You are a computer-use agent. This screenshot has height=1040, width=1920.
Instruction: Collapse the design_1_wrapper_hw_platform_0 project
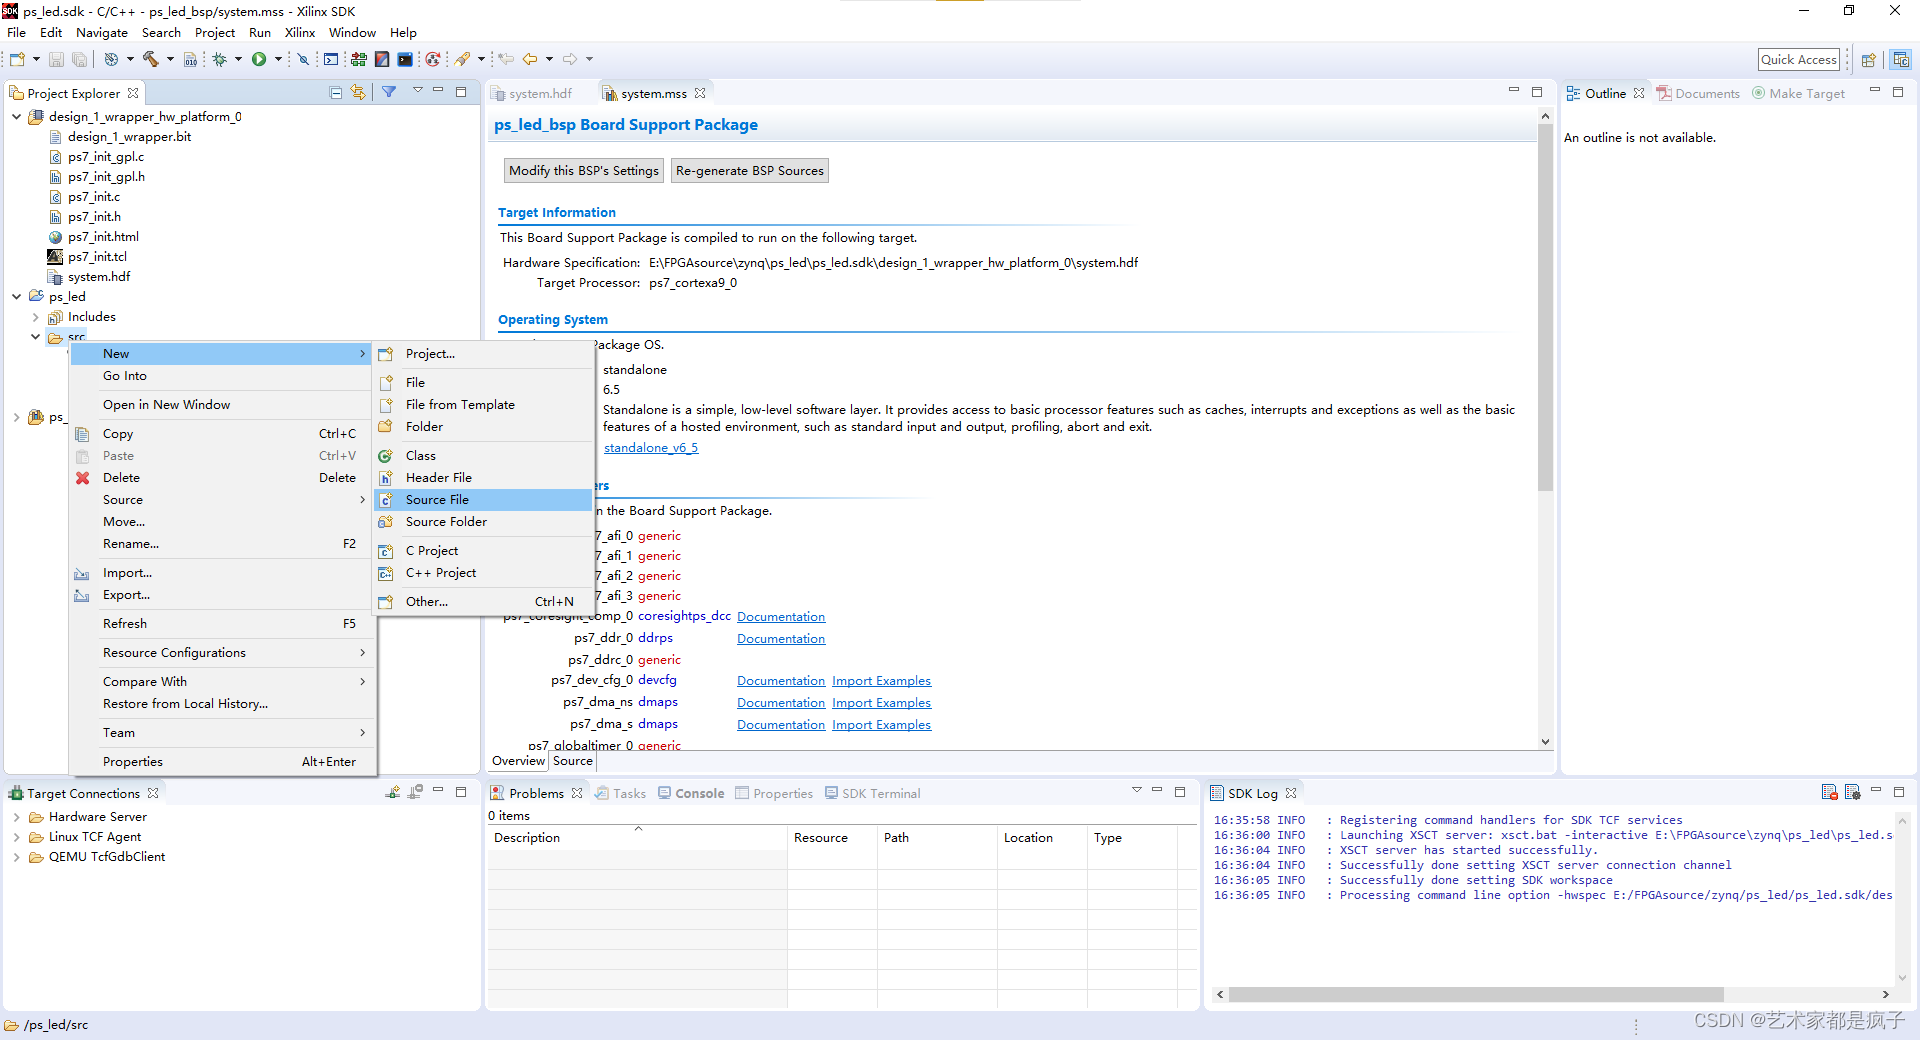16,117
